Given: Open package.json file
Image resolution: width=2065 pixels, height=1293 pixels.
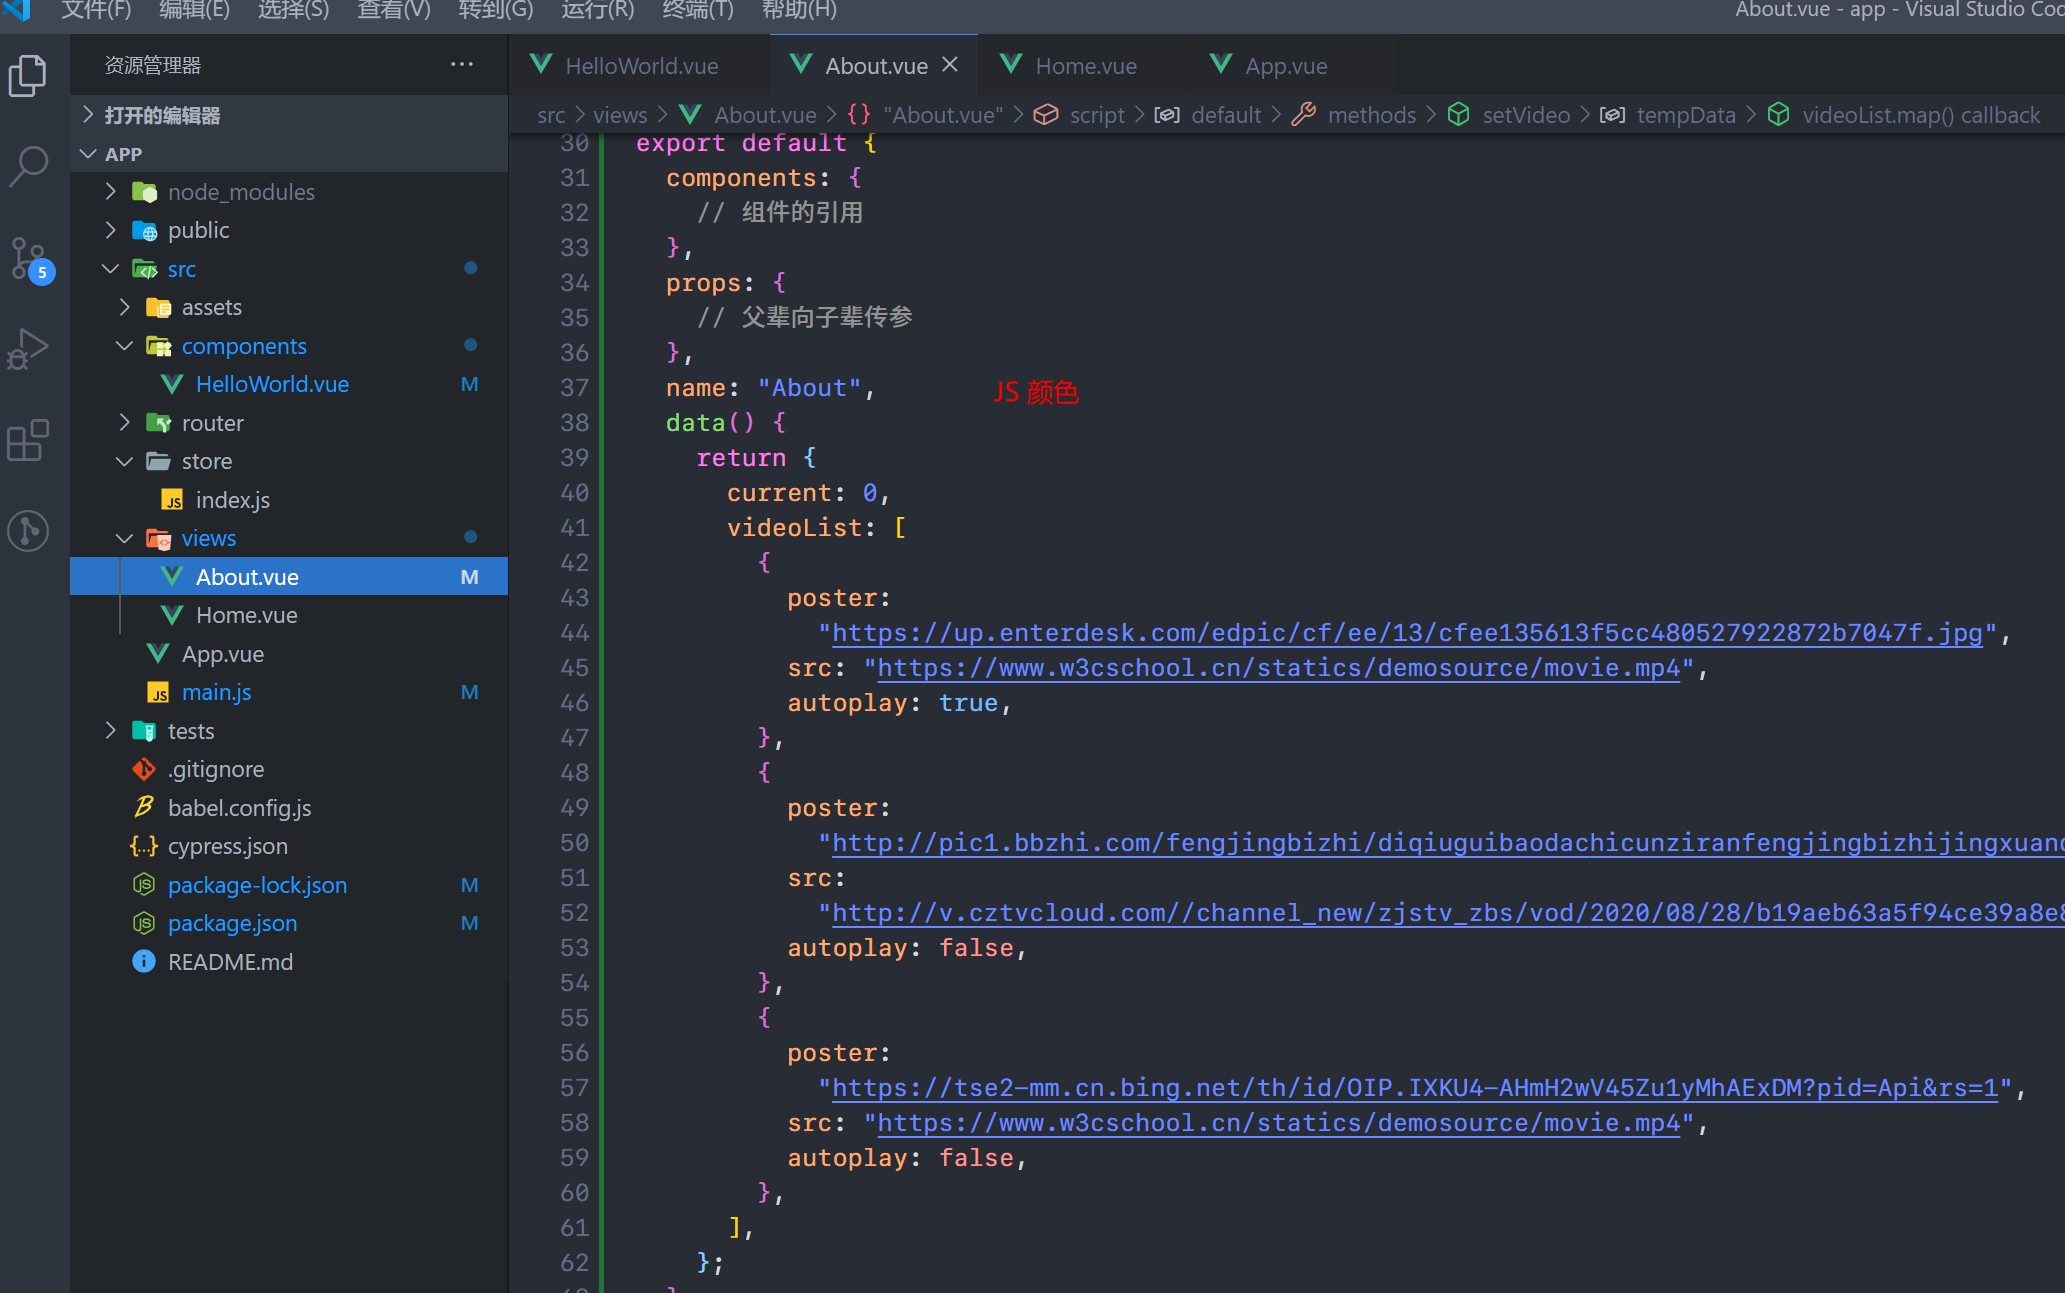Looking at the screenshot, I should 289,923.
